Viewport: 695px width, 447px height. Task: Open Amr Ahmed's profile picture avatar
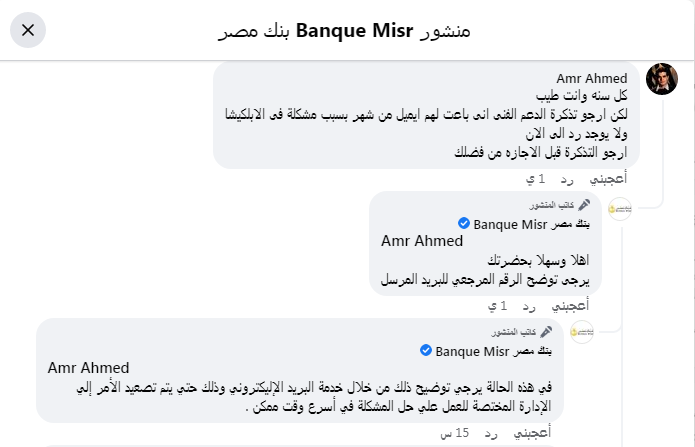click(x=662, y=79)
